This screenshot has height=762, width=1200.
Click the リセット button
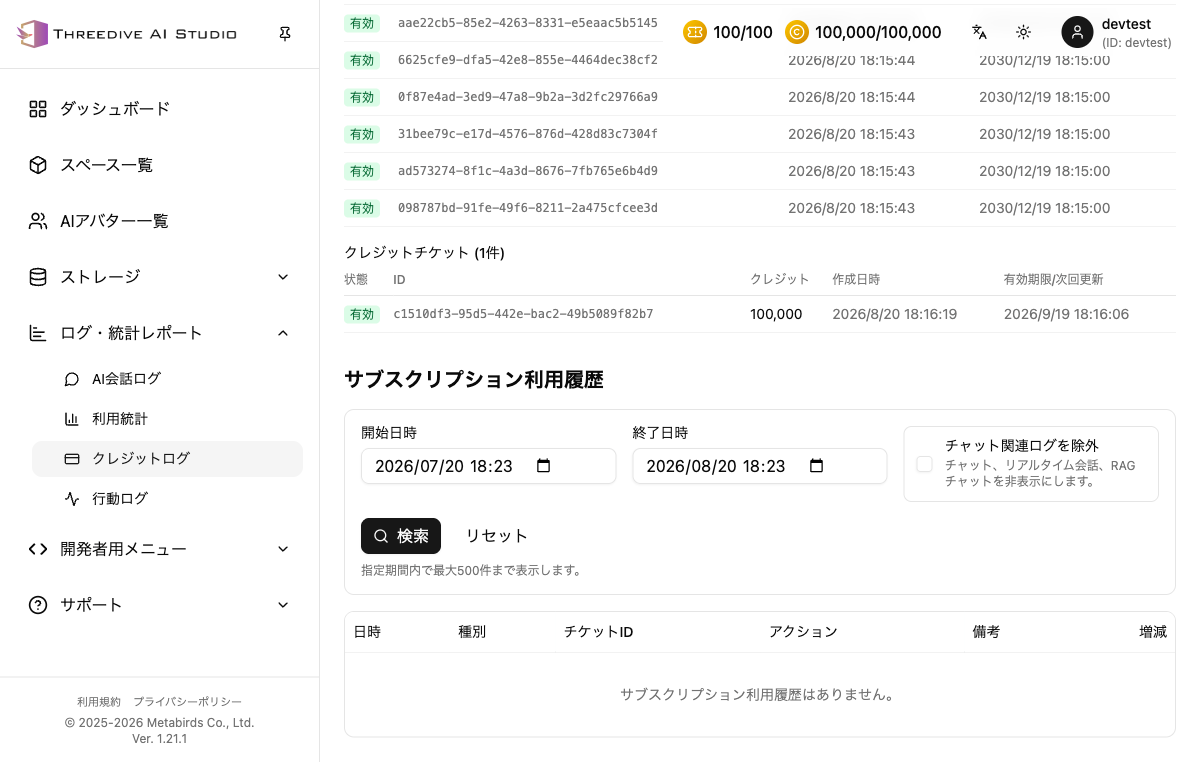497,536
